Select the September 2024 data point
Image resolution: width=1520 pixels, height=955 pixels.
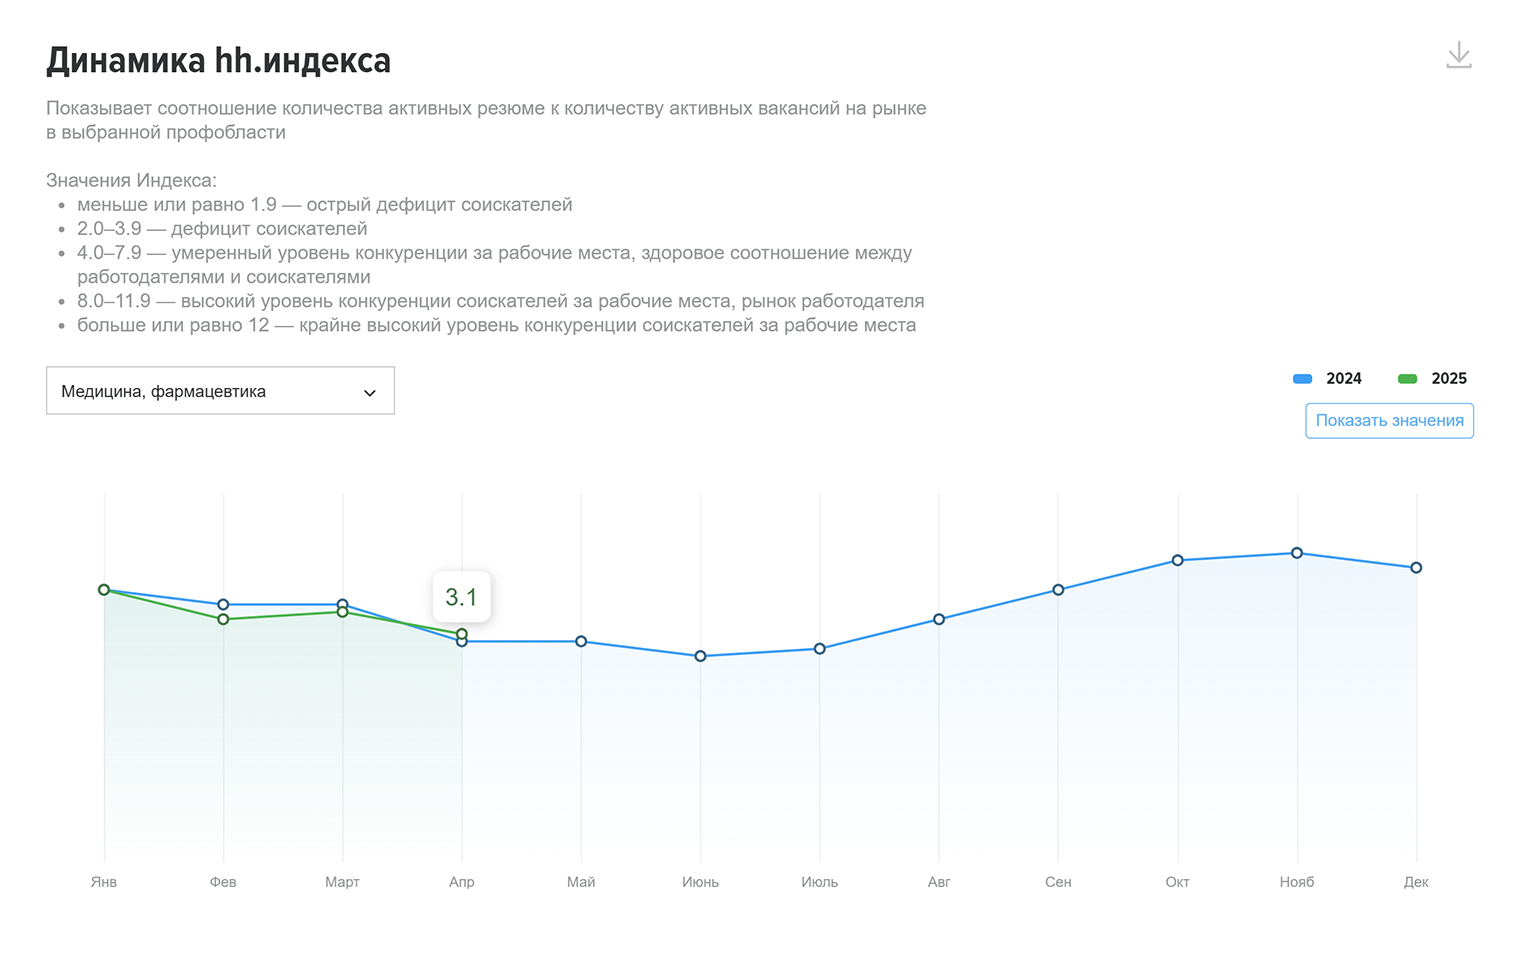pos(1058,590)
